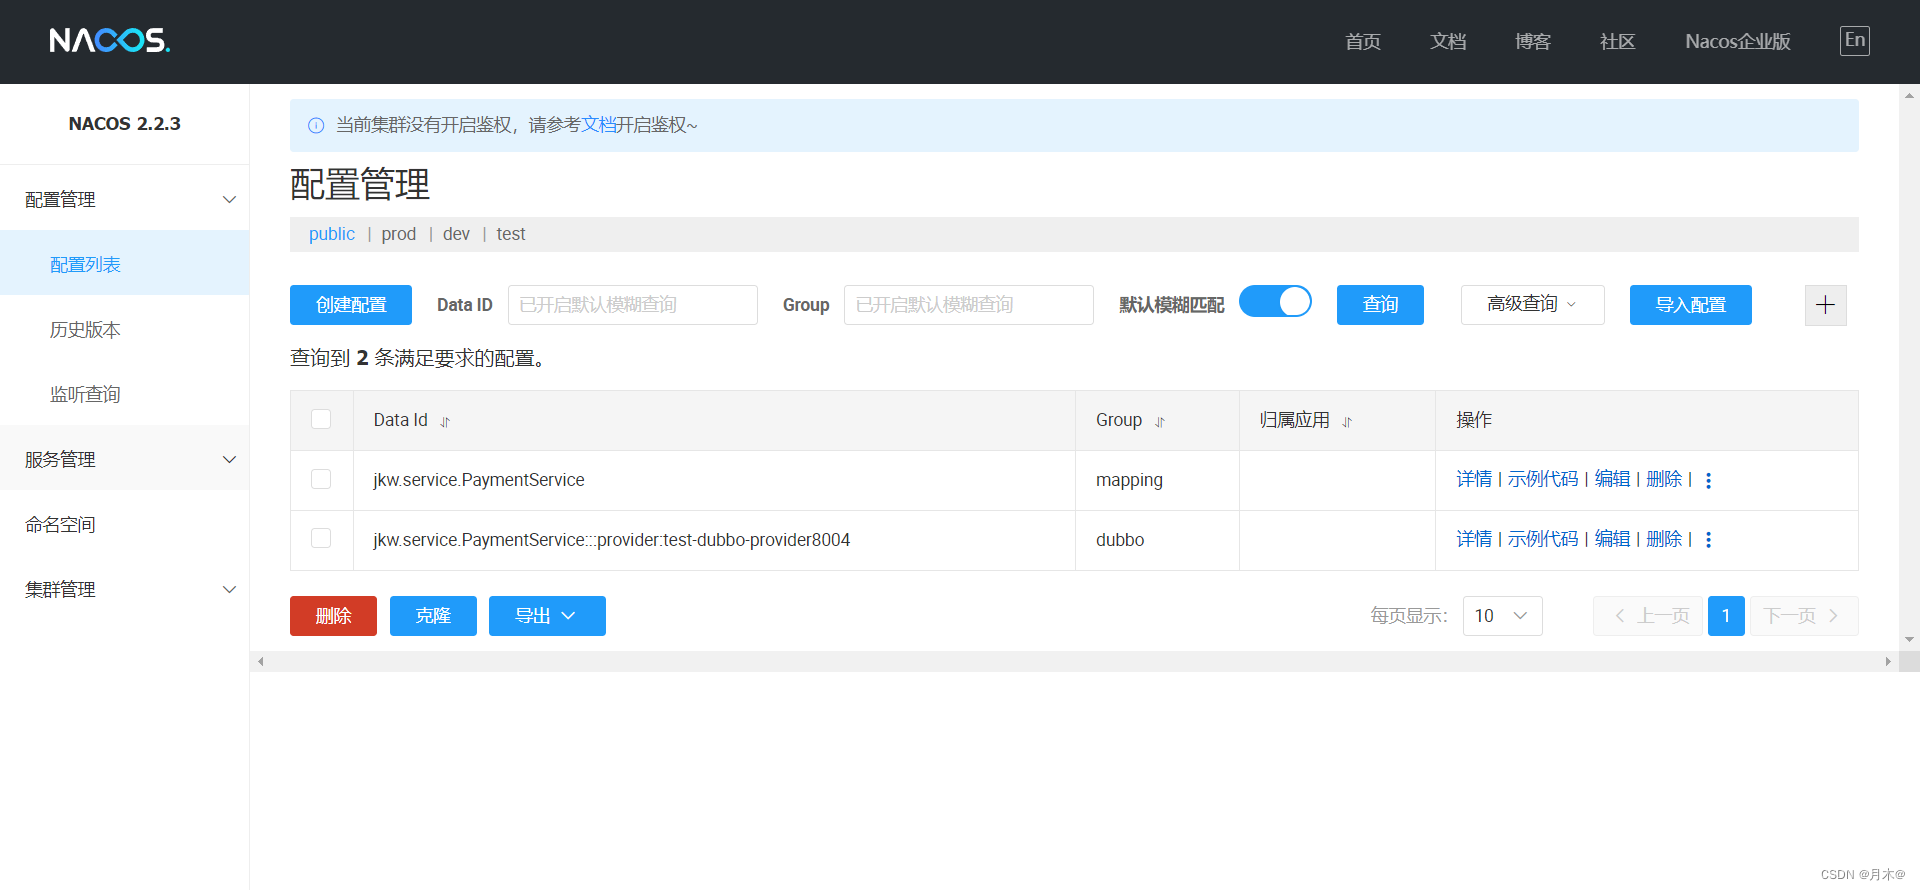Open more actions for the dubbo row

pos(1708,540)
